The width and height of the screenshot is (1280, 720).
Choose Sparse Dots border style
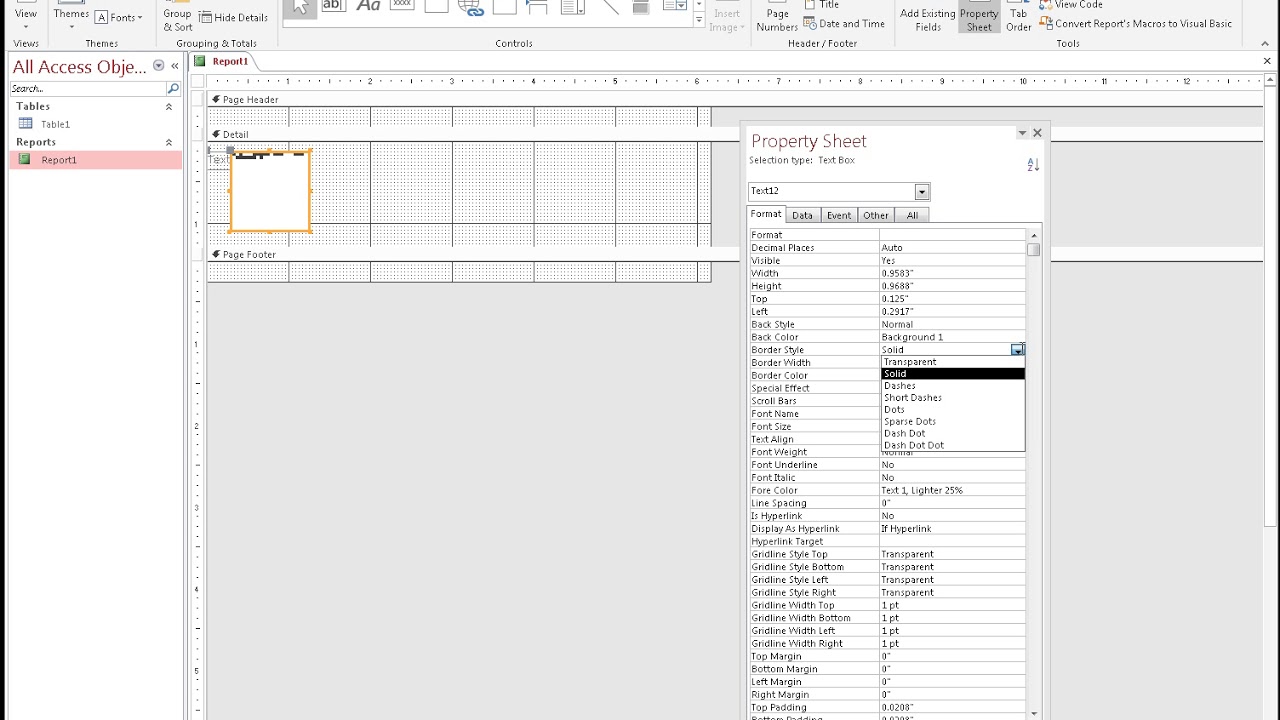(953, 422)
